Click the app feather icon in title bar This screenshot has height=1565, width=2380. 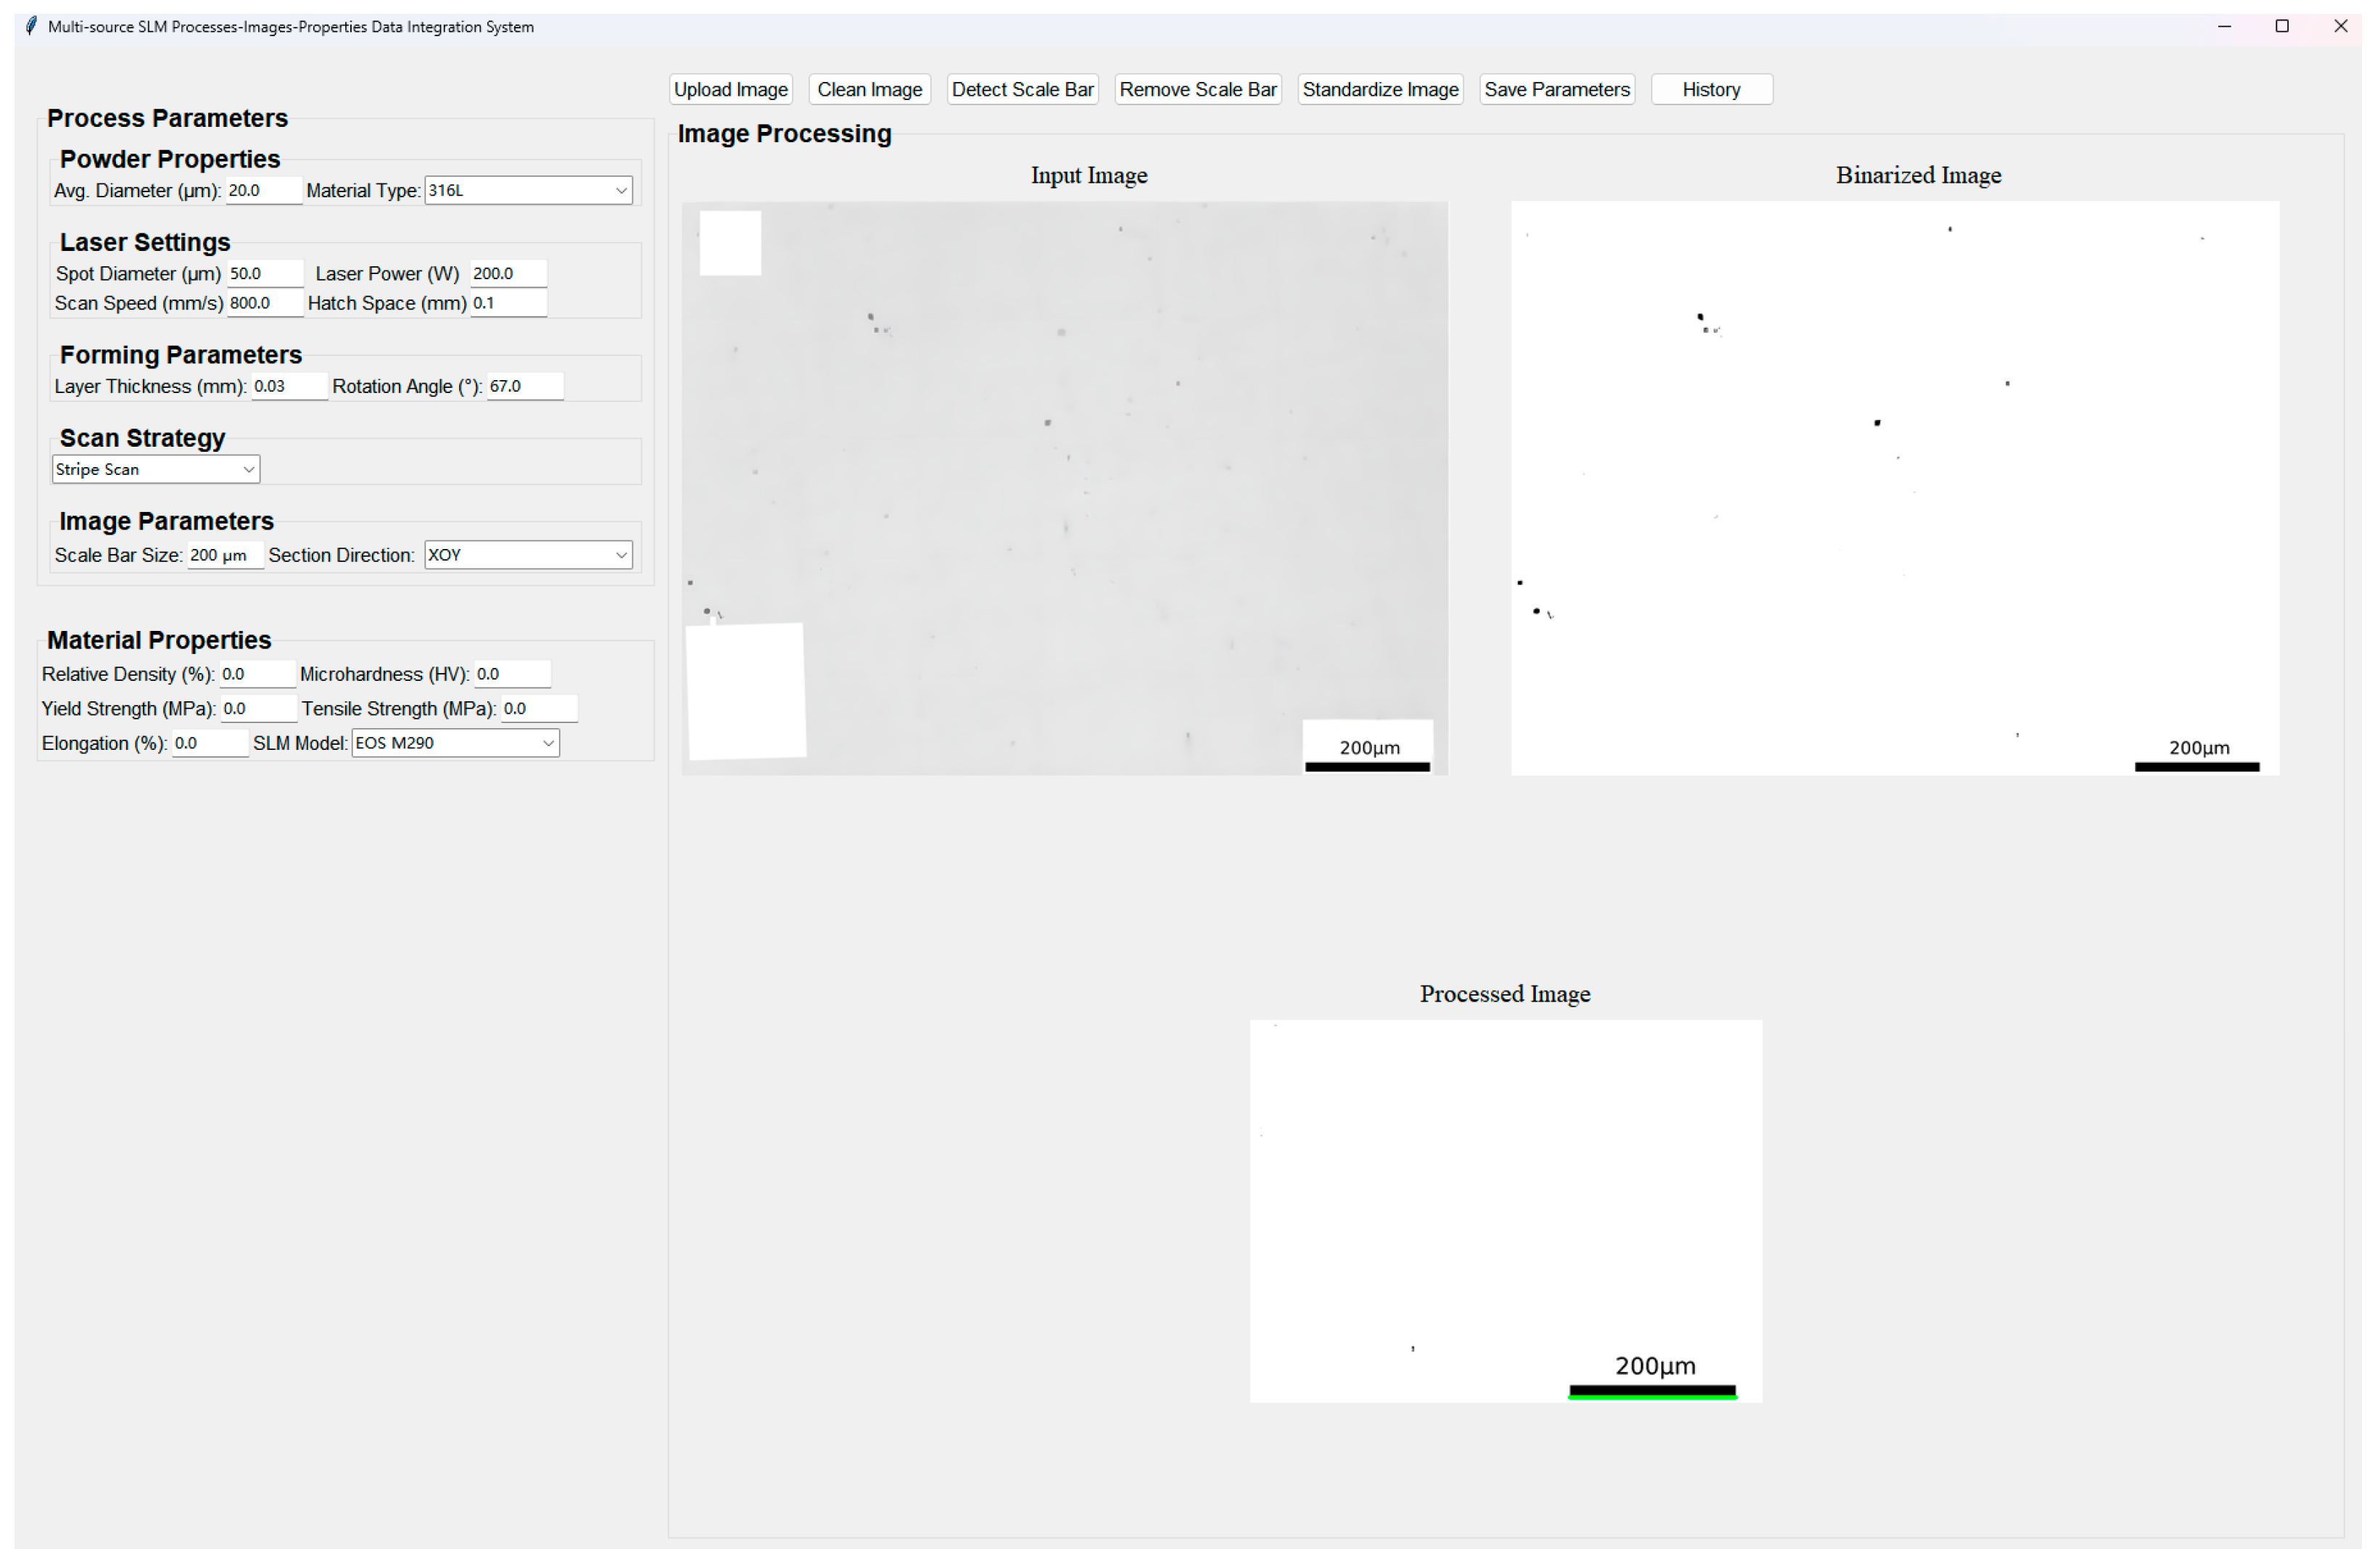31,27
